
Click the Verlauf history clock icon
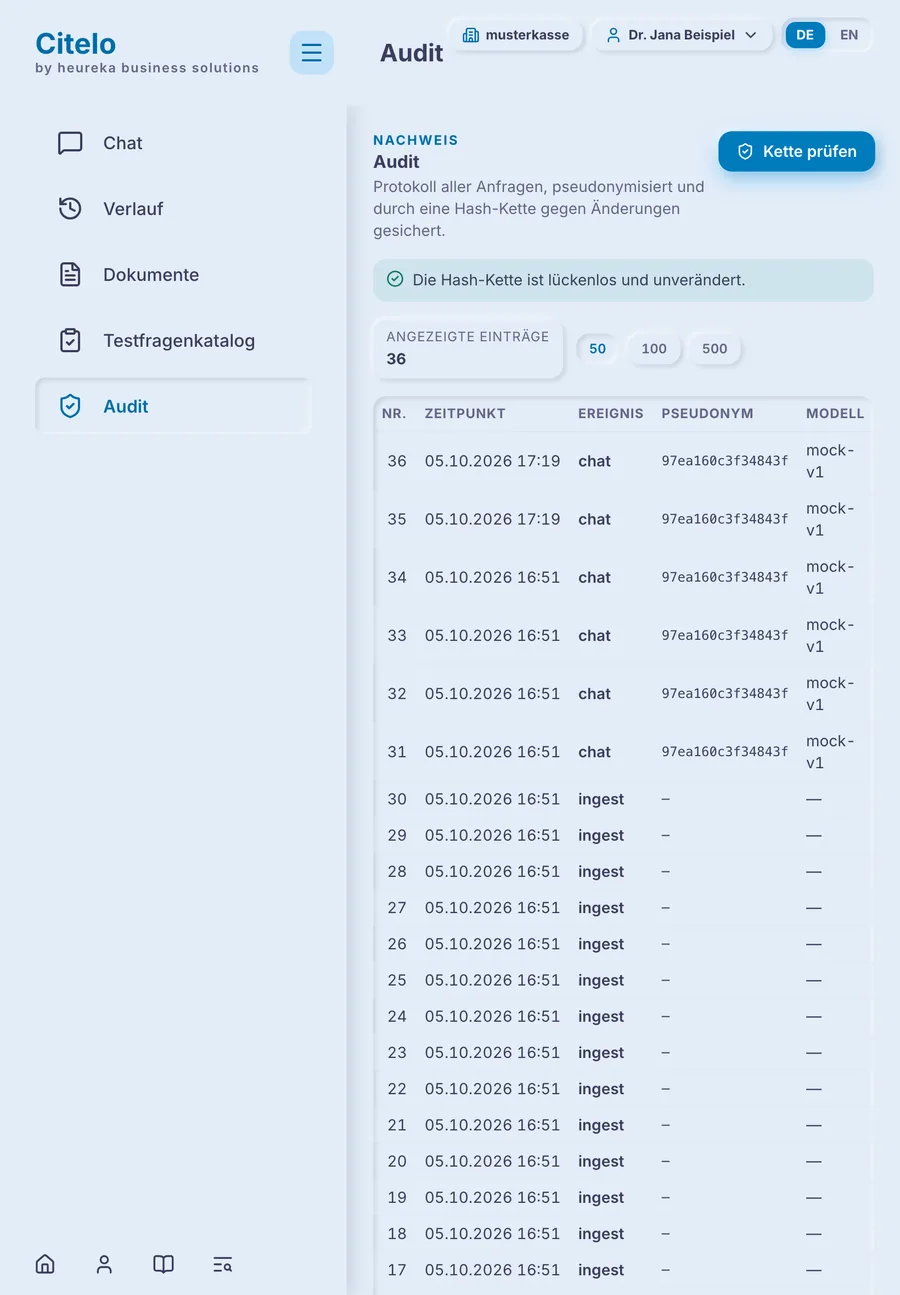coord(70,209)
